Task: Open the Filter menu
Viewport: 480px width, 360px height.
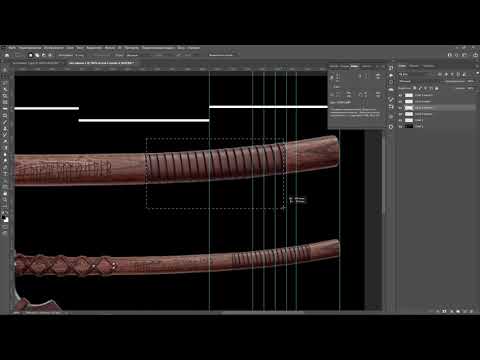Action: coord(110,48)
